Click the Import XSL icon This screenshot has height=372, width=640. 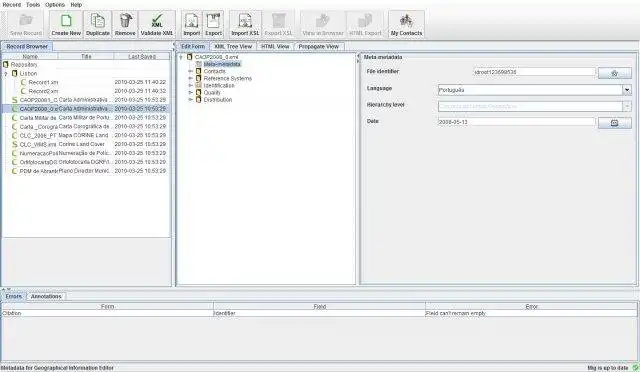pyautogui.click(x=245, y=20)
